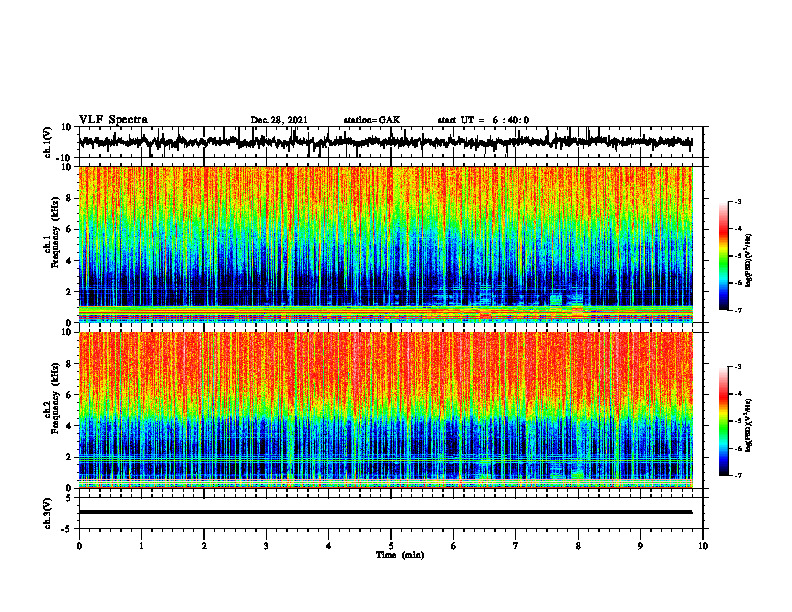Click inside the ch.2 spectrogram panel
This screenshot has width=792, height=612.
click(385, 410)
